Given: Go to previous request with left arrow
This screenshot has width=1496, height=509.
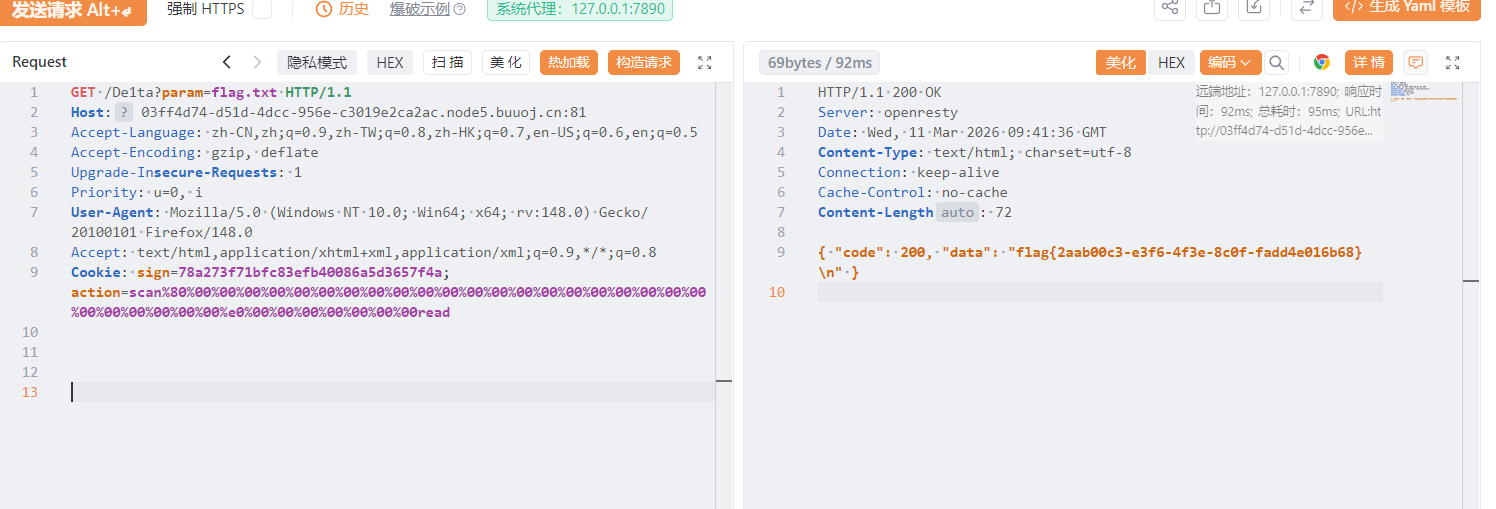Looking at the screenshot, I should [227, 62].
